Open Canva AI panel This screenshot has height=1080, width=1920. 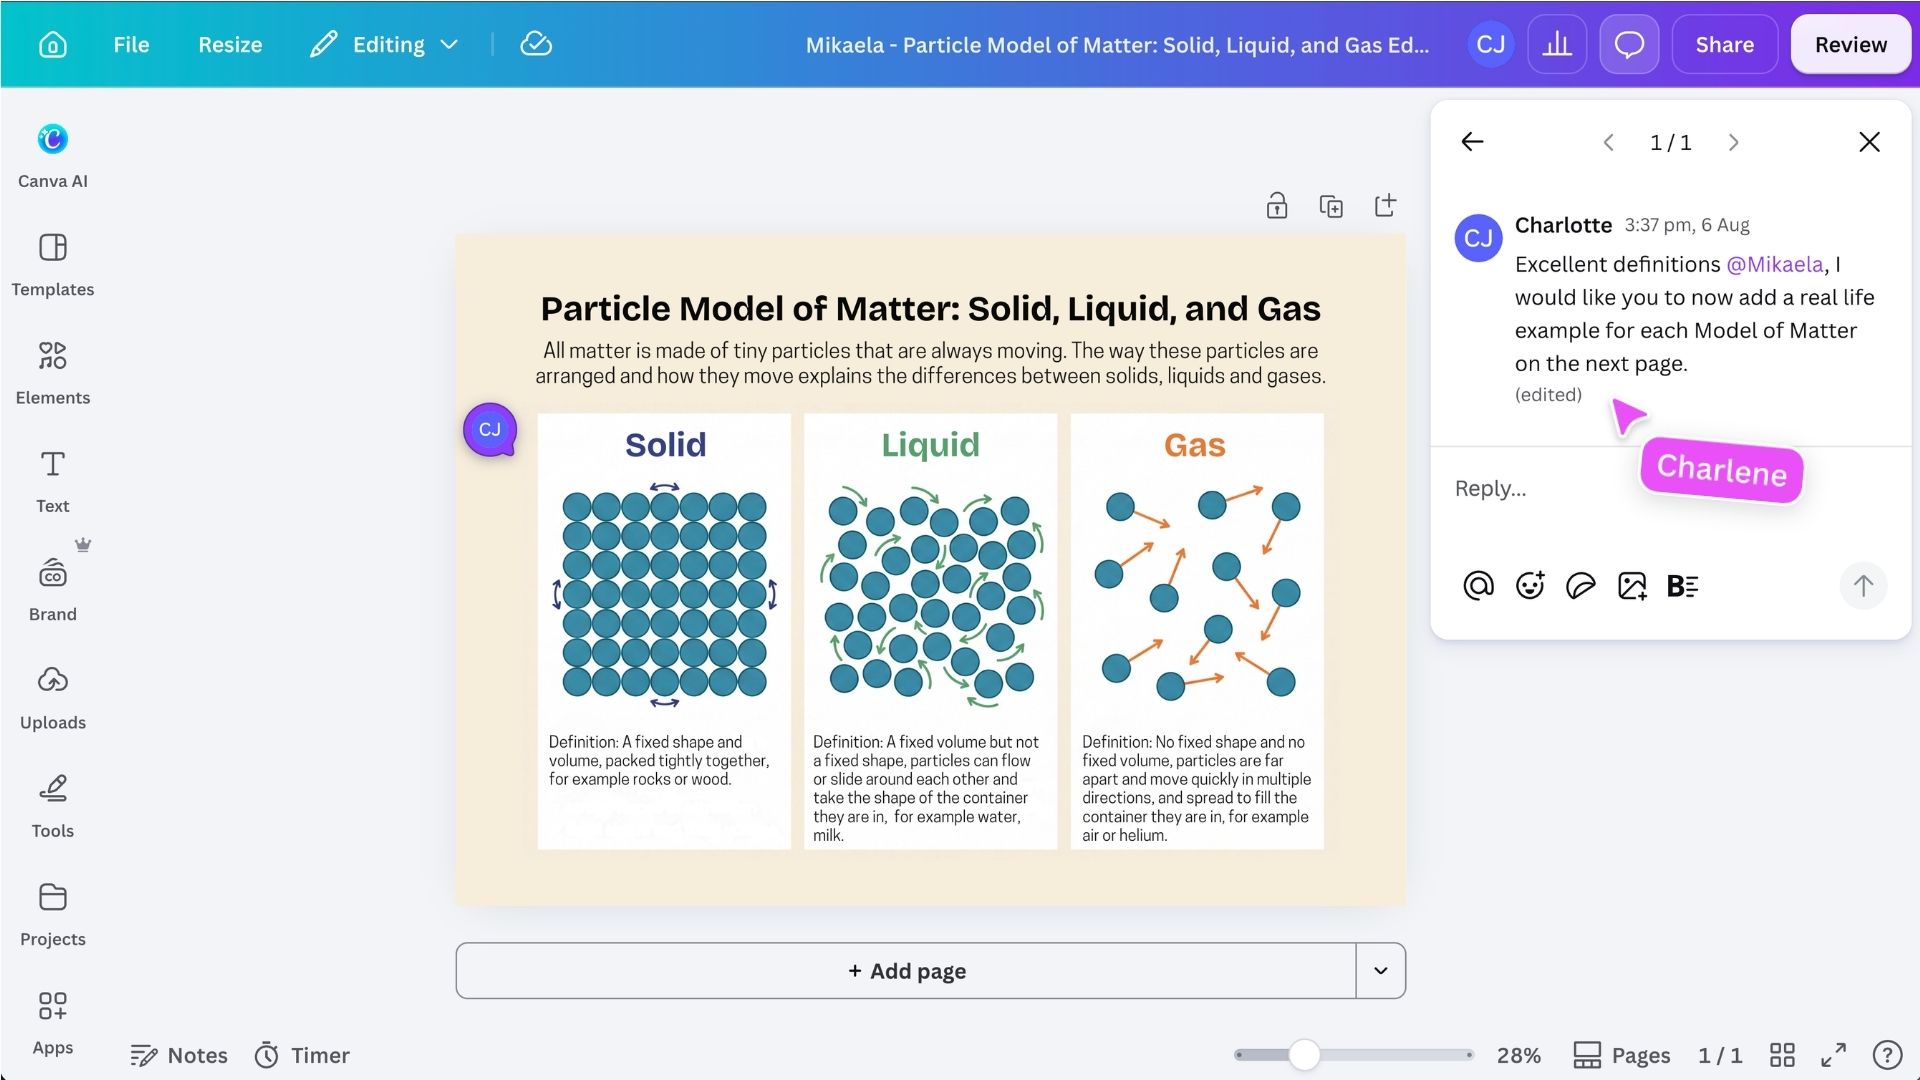pos(52,156)
